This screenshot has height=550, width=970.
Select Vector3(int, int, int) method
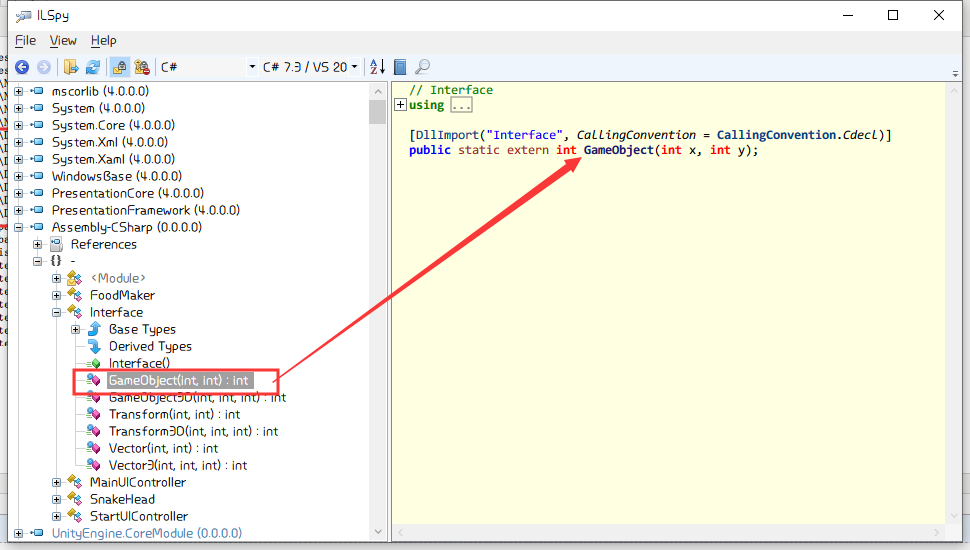click(x=178, y=466)
